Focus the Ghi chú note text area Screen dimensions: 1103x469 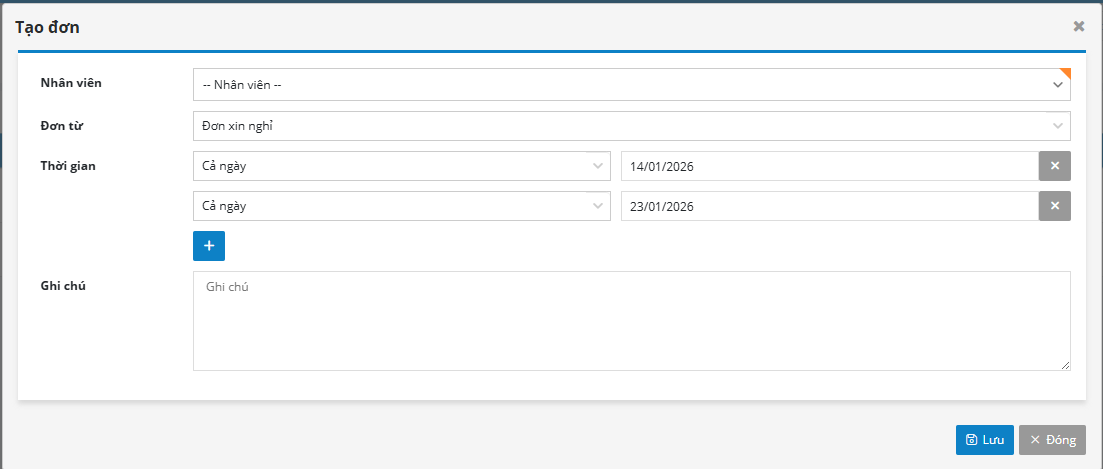[x=631, y=321]
